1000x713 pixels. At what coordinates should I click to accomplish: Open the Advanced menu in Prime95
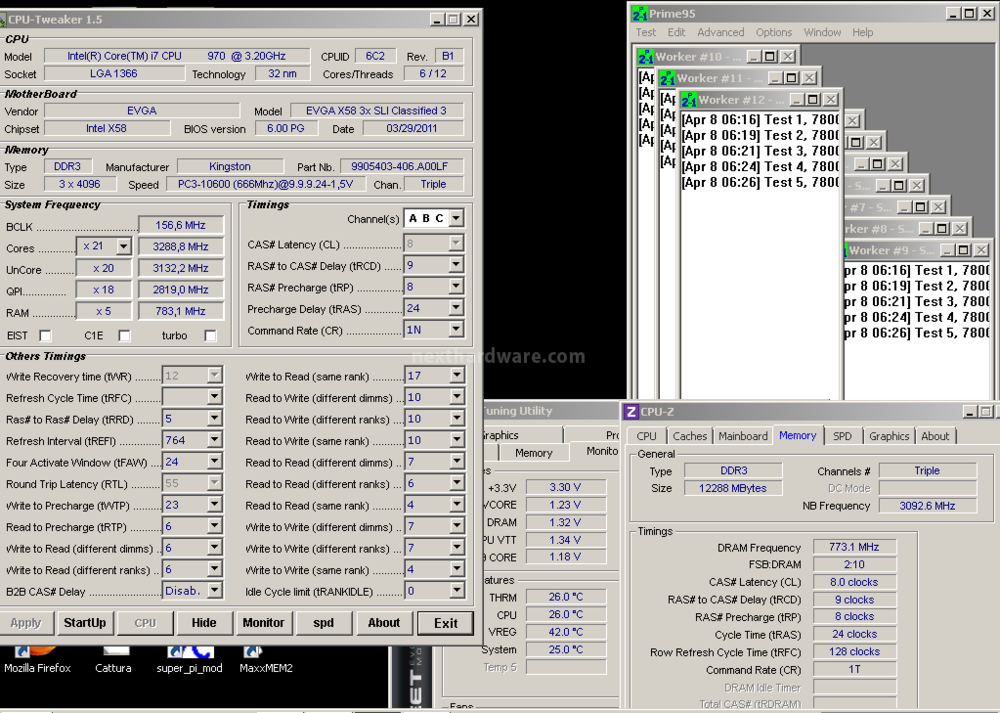[721, 33]
